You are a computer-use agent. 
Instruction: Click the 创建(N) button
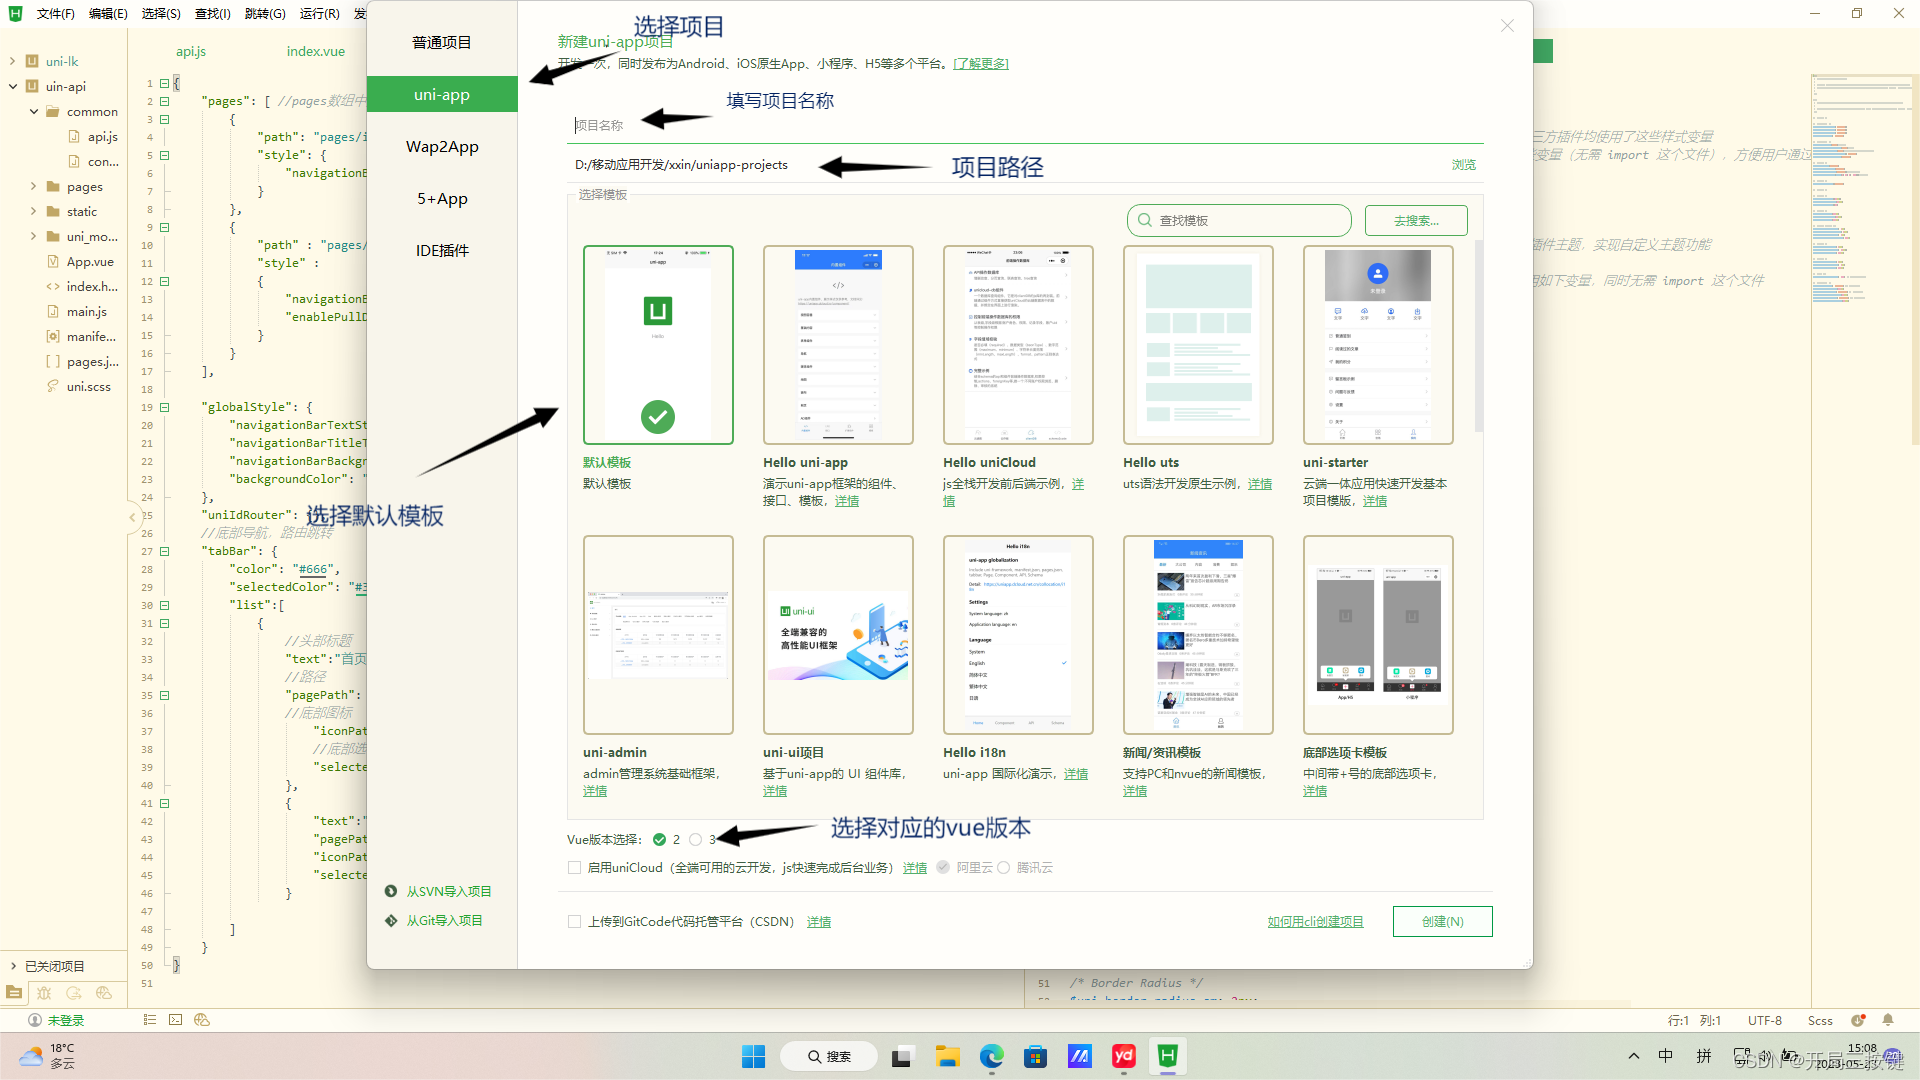1443,922
